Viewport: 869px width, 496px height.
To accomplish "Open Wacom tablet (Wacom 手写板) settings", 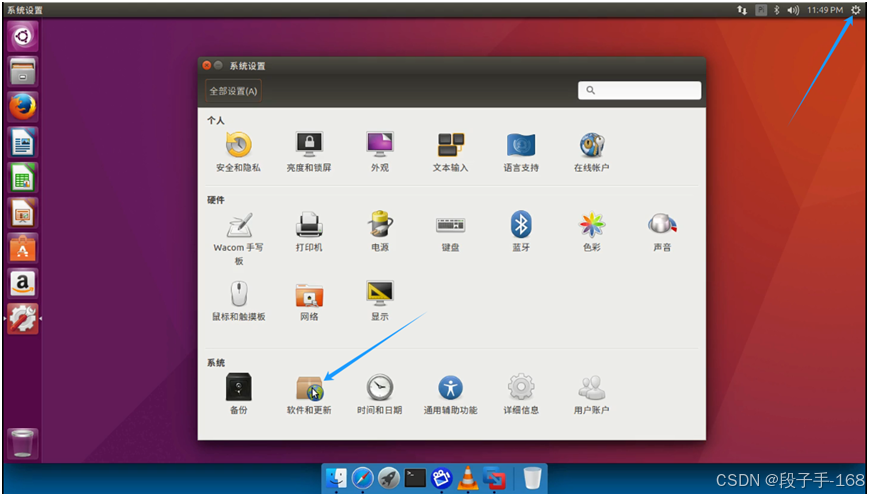I will [239, 238].
